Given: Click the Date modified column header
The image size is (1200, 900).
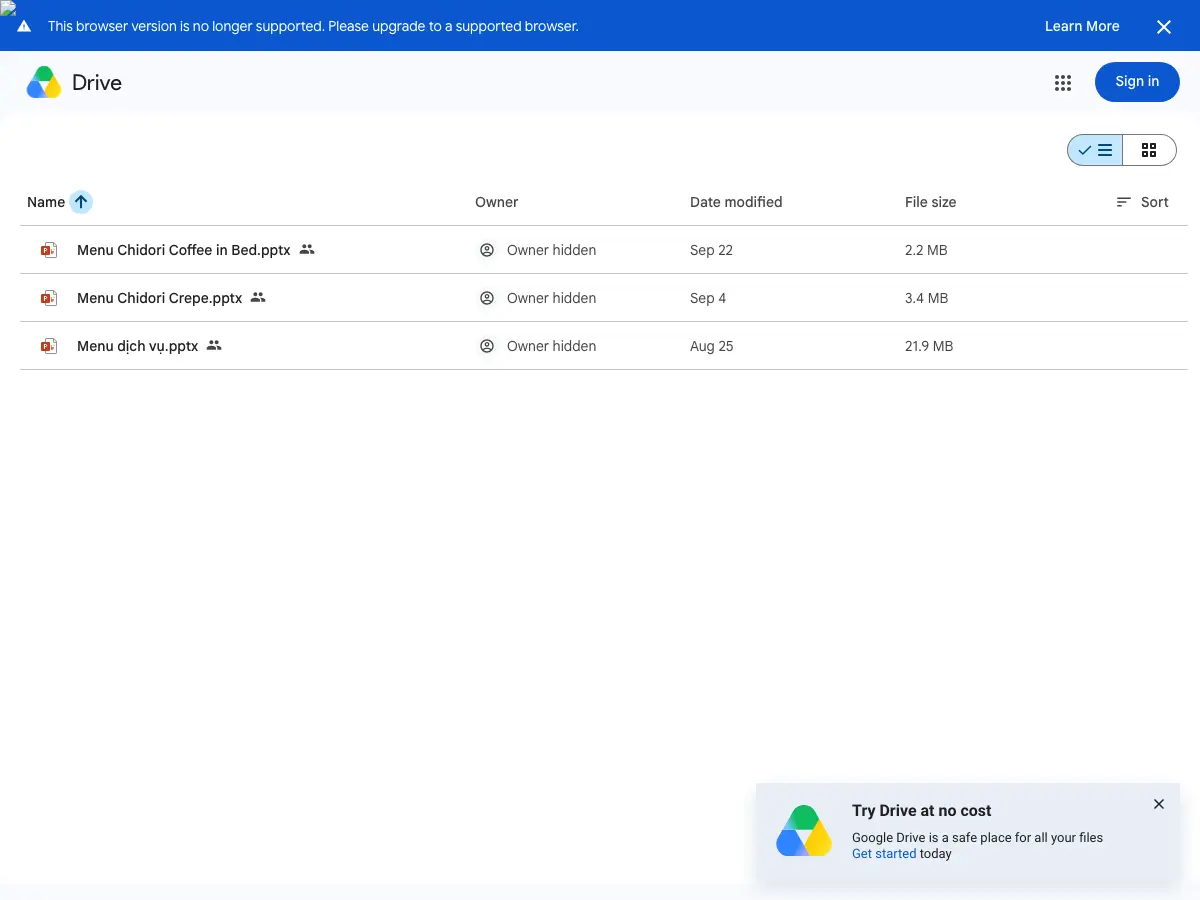Looking at the screenshot, I should pos(736,202).
